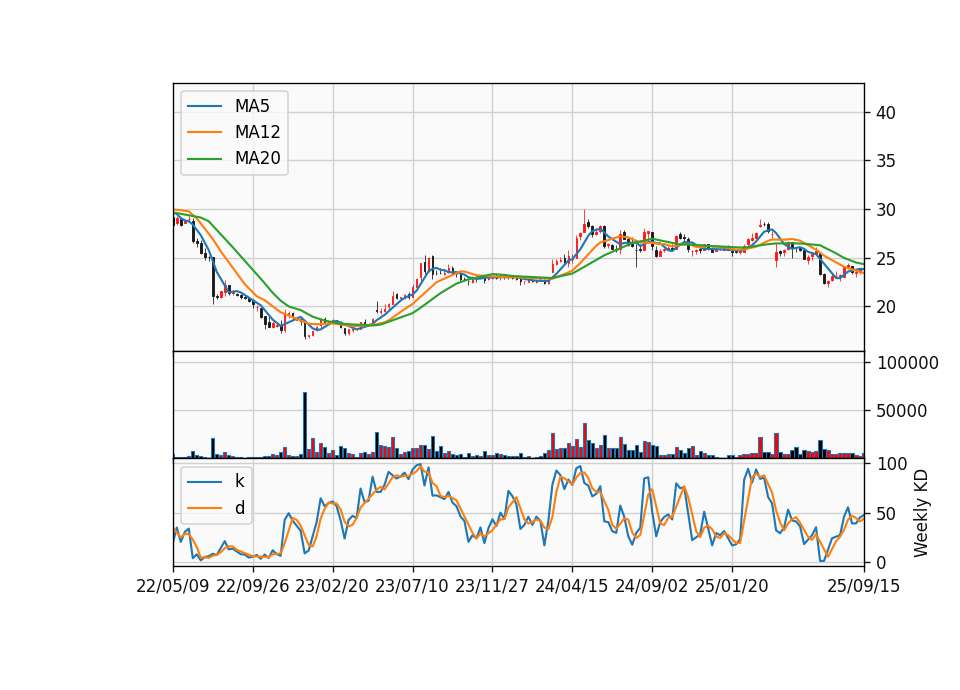Click the price axis label 20
Viewport: 960px width, 690px height.
click(886, 307)
